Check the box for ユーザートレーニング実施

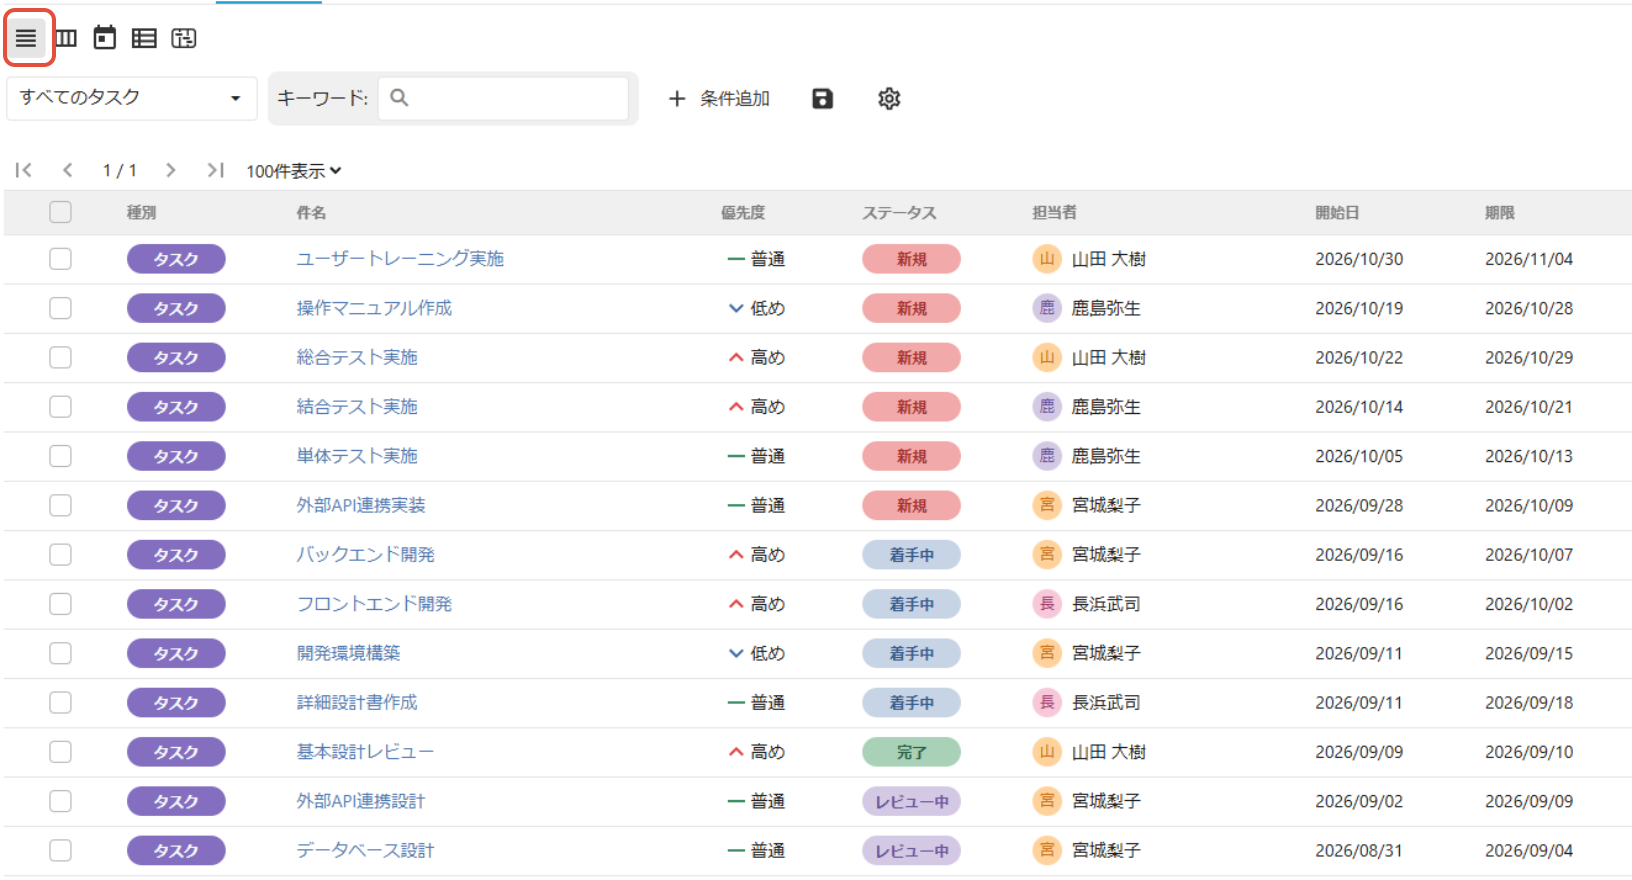(61, 259)
